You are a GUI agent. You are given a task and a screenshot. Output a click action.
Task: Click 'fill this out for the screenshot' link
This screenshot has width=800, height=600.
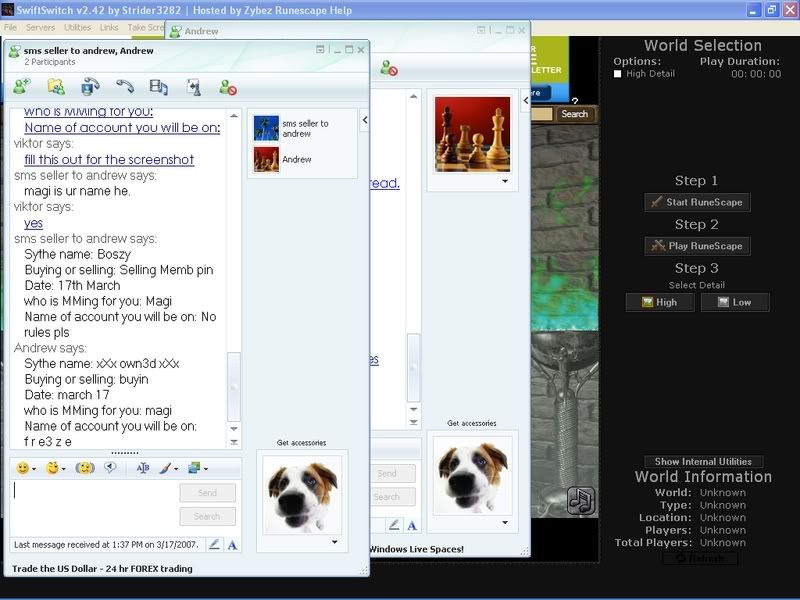click(x=109, y=160)
